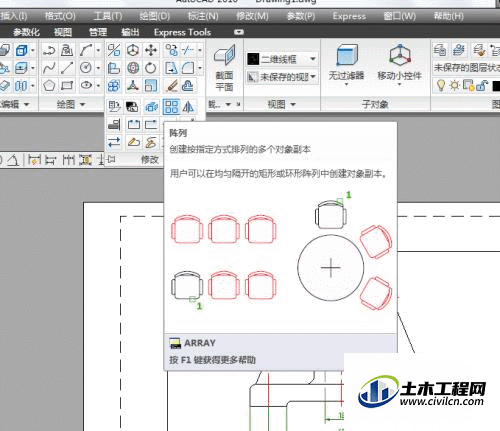Toggle layer on/off lightbulb icon
Viewport: 500px width, 431px height.
pos(441,86)
